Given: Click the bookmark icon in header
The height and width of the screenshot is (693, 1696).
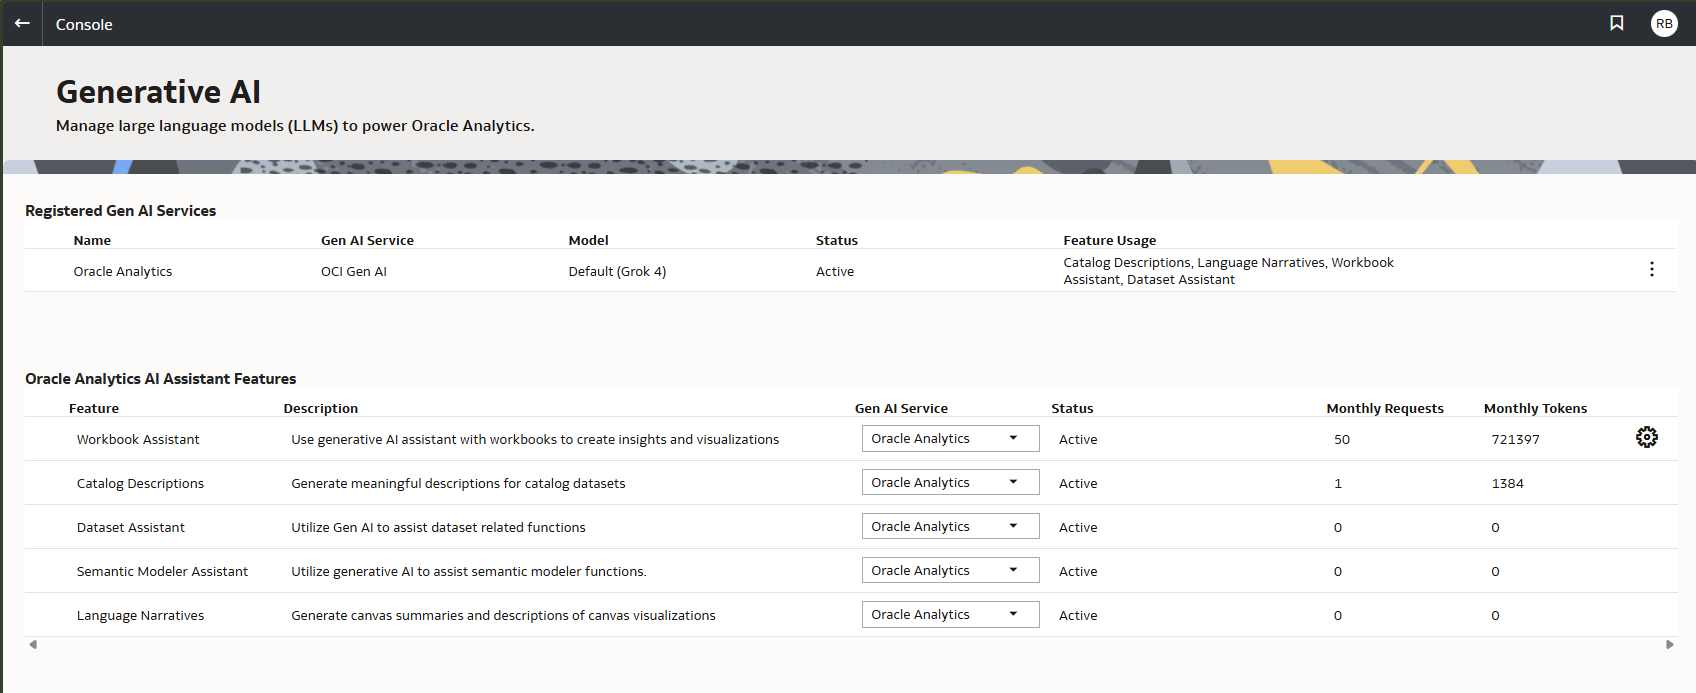Looking at the screenshot, I should pos(1617,23).
